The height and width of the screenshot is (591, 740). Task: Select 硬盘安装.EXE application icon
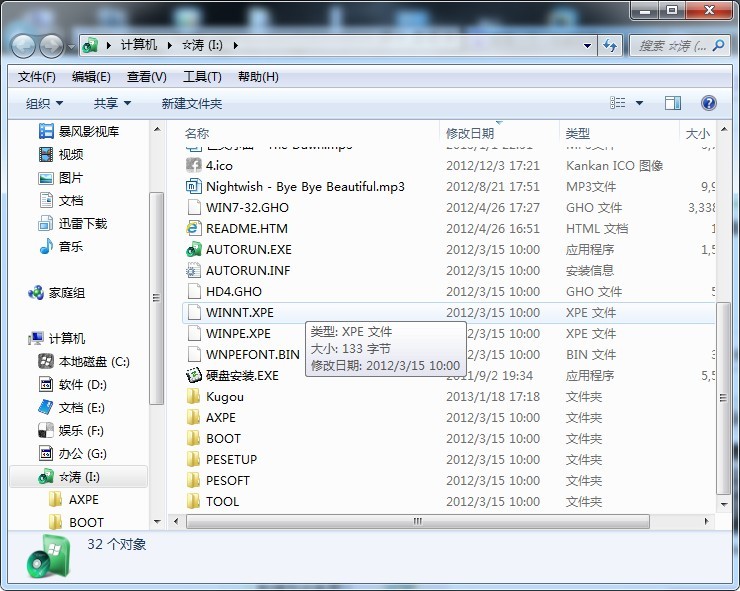click(193, 375)
